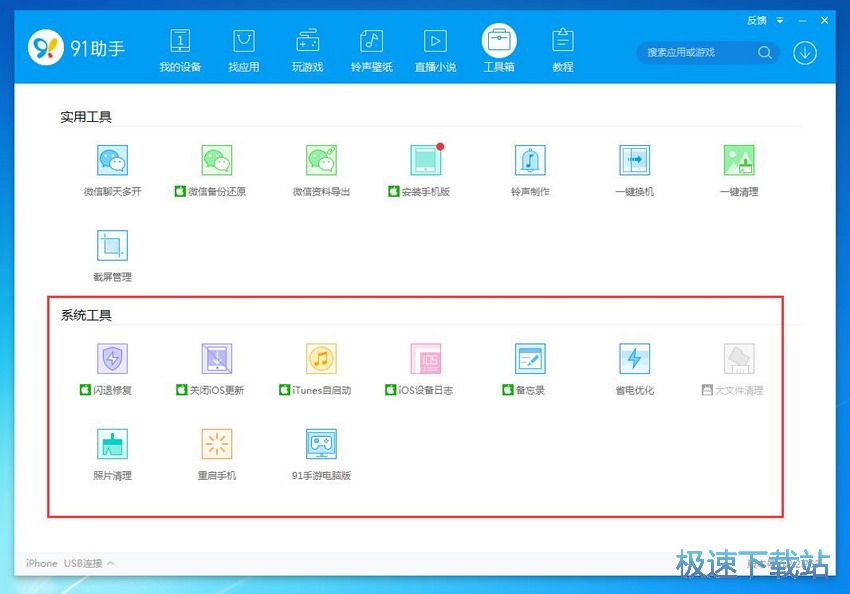Click the 实用工具 section heading
Screen dimensions: 850x594
click(x=86, y=117)
